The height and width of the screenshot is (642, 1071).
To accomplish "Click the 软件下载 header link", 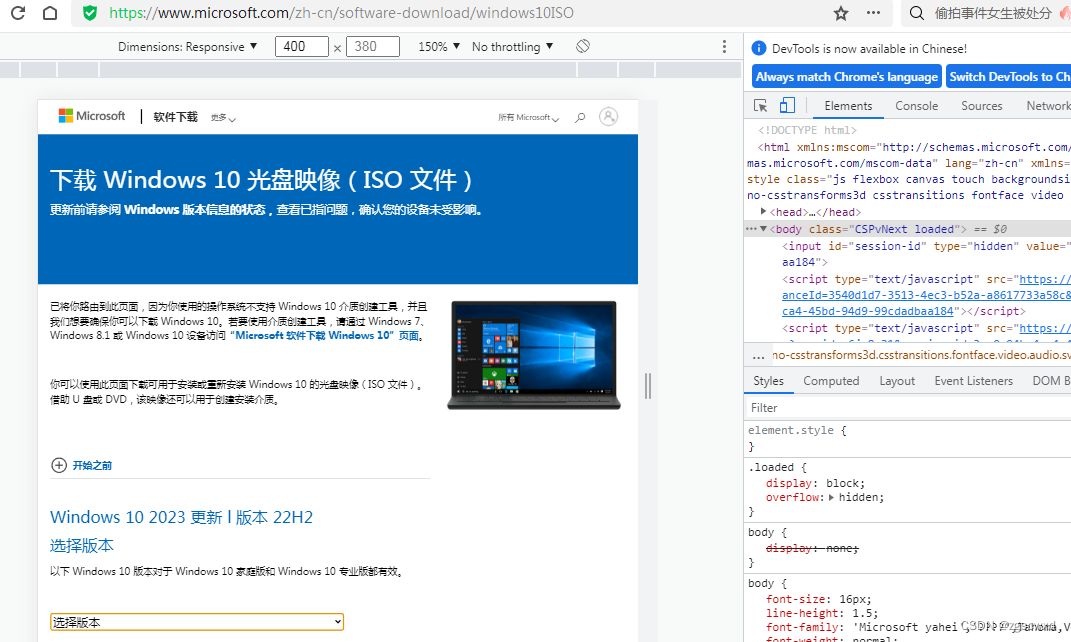I will point(176,117).
